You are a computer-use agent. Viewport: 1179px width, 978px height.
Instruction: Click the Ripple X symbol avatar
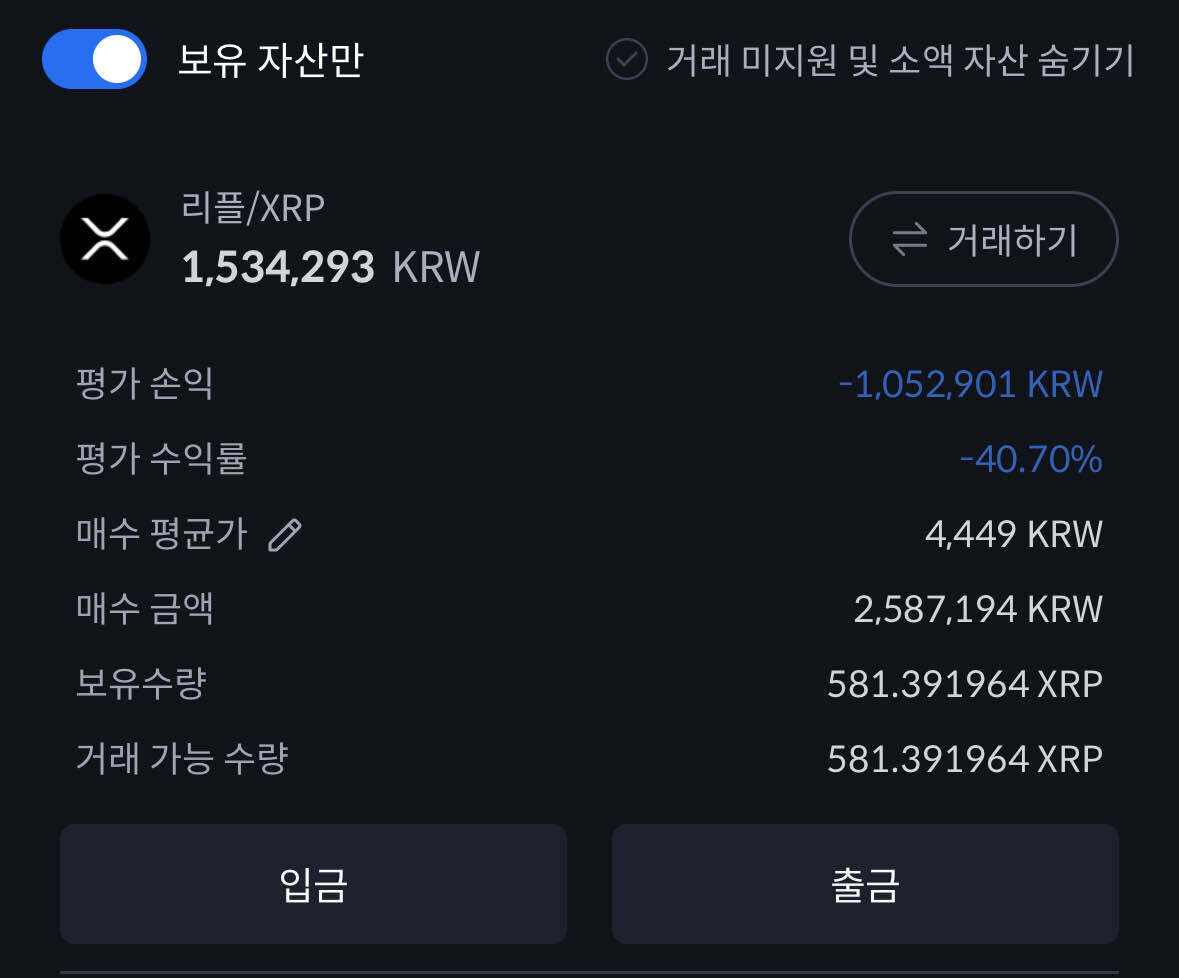click(106, 239)
